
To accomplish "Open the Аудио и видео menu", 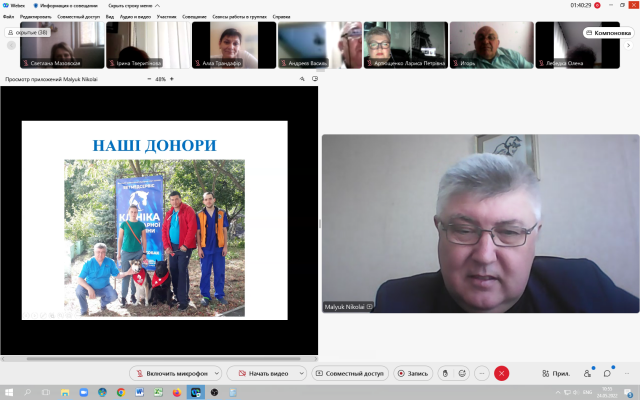I will coord(135,17).
